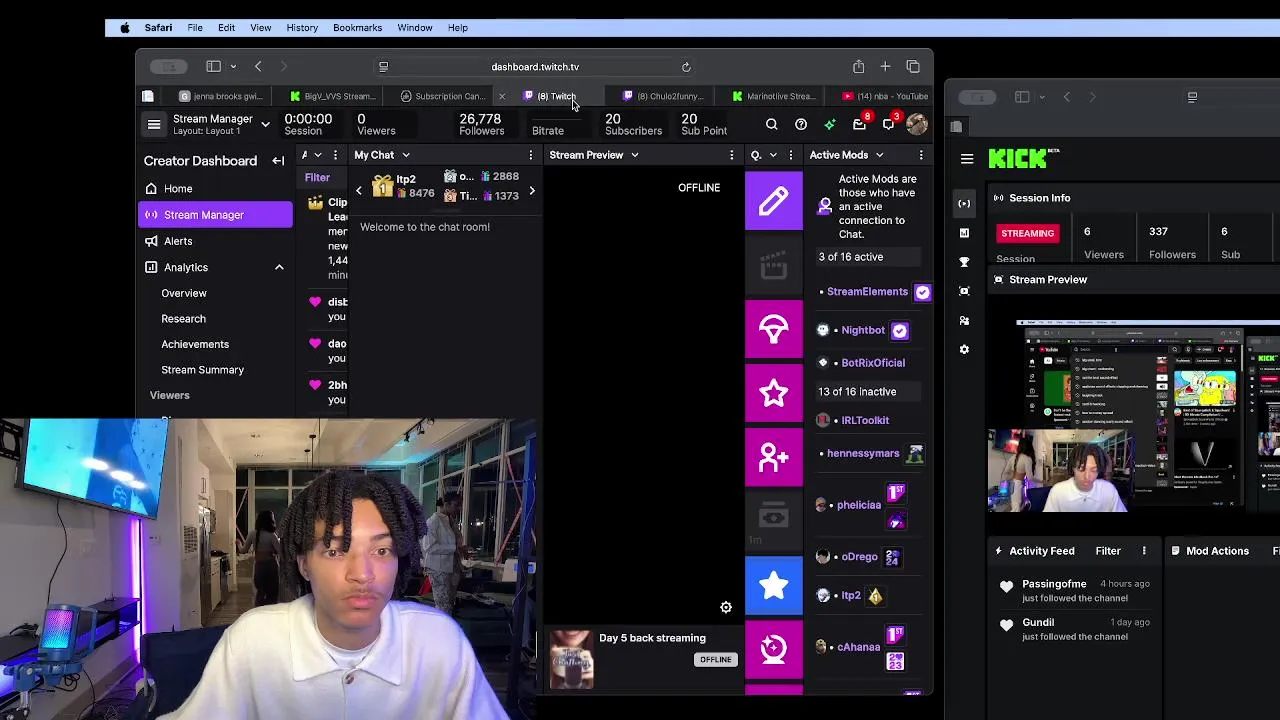This screenshot has height=720, width=1280.
Task: Expand Active Mods panel dropdown chevron
Action: point(879,155)
